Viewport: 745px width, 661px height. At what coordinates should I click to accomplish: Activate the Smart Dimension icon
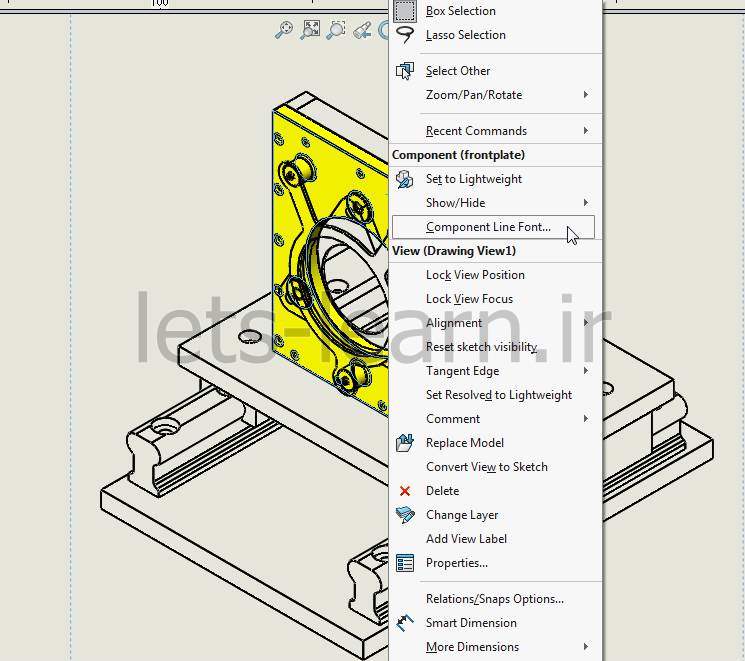click(x=405, y=623)
